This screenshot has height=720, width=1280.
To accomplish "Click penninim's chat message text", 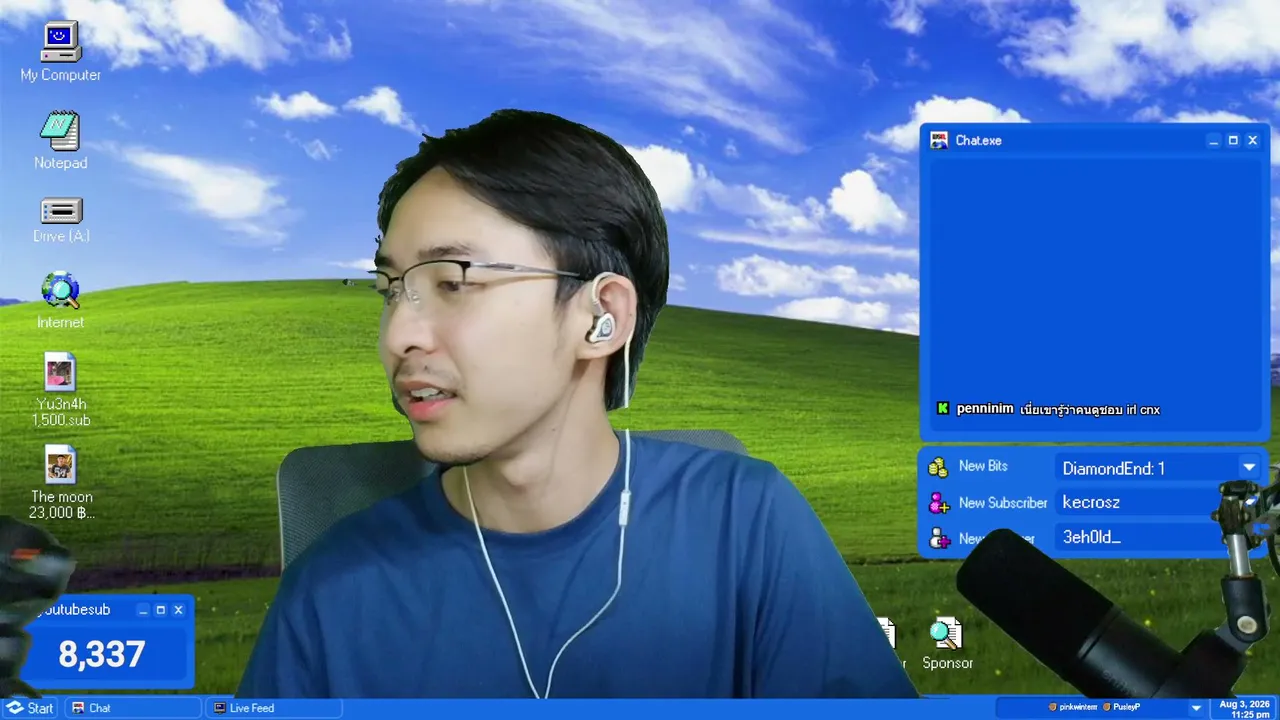I will [1090, 409].
